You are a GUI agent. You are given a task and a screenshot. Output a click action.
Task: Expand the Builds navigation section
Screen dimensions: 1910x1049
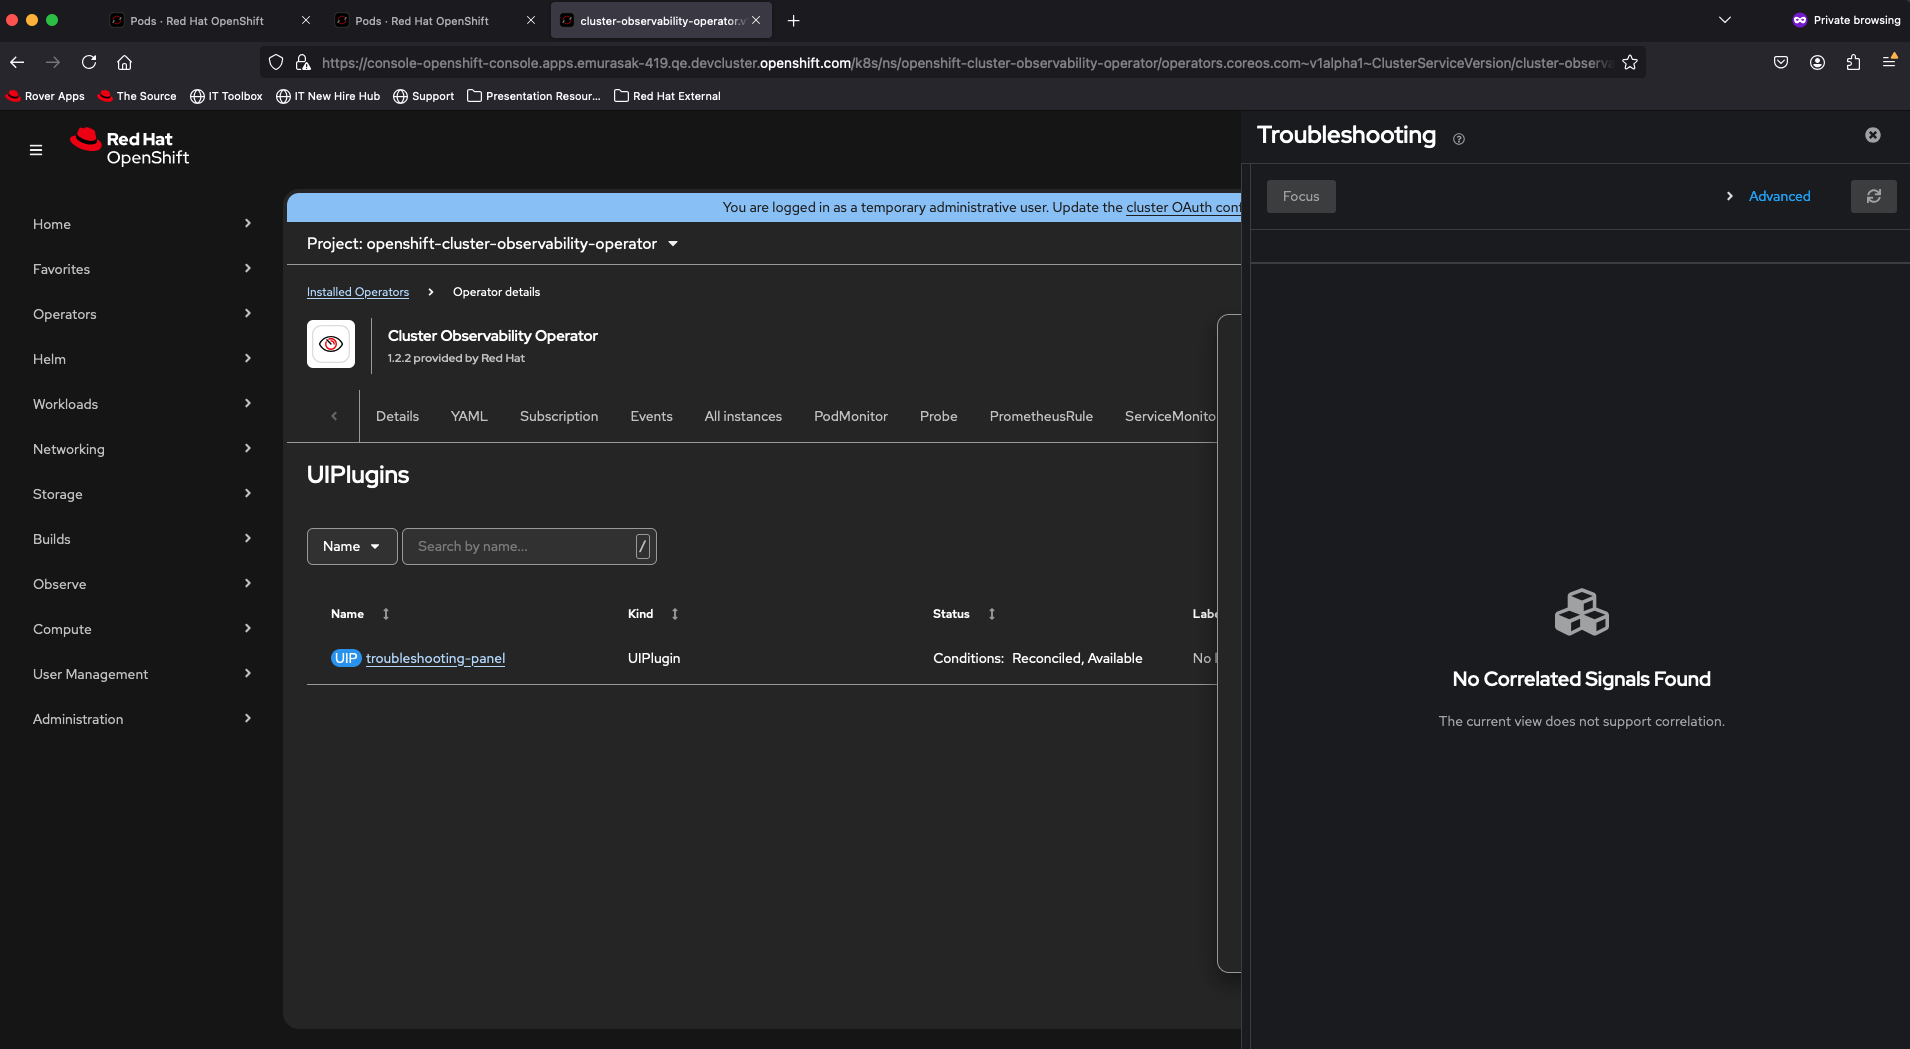[142, 539]
